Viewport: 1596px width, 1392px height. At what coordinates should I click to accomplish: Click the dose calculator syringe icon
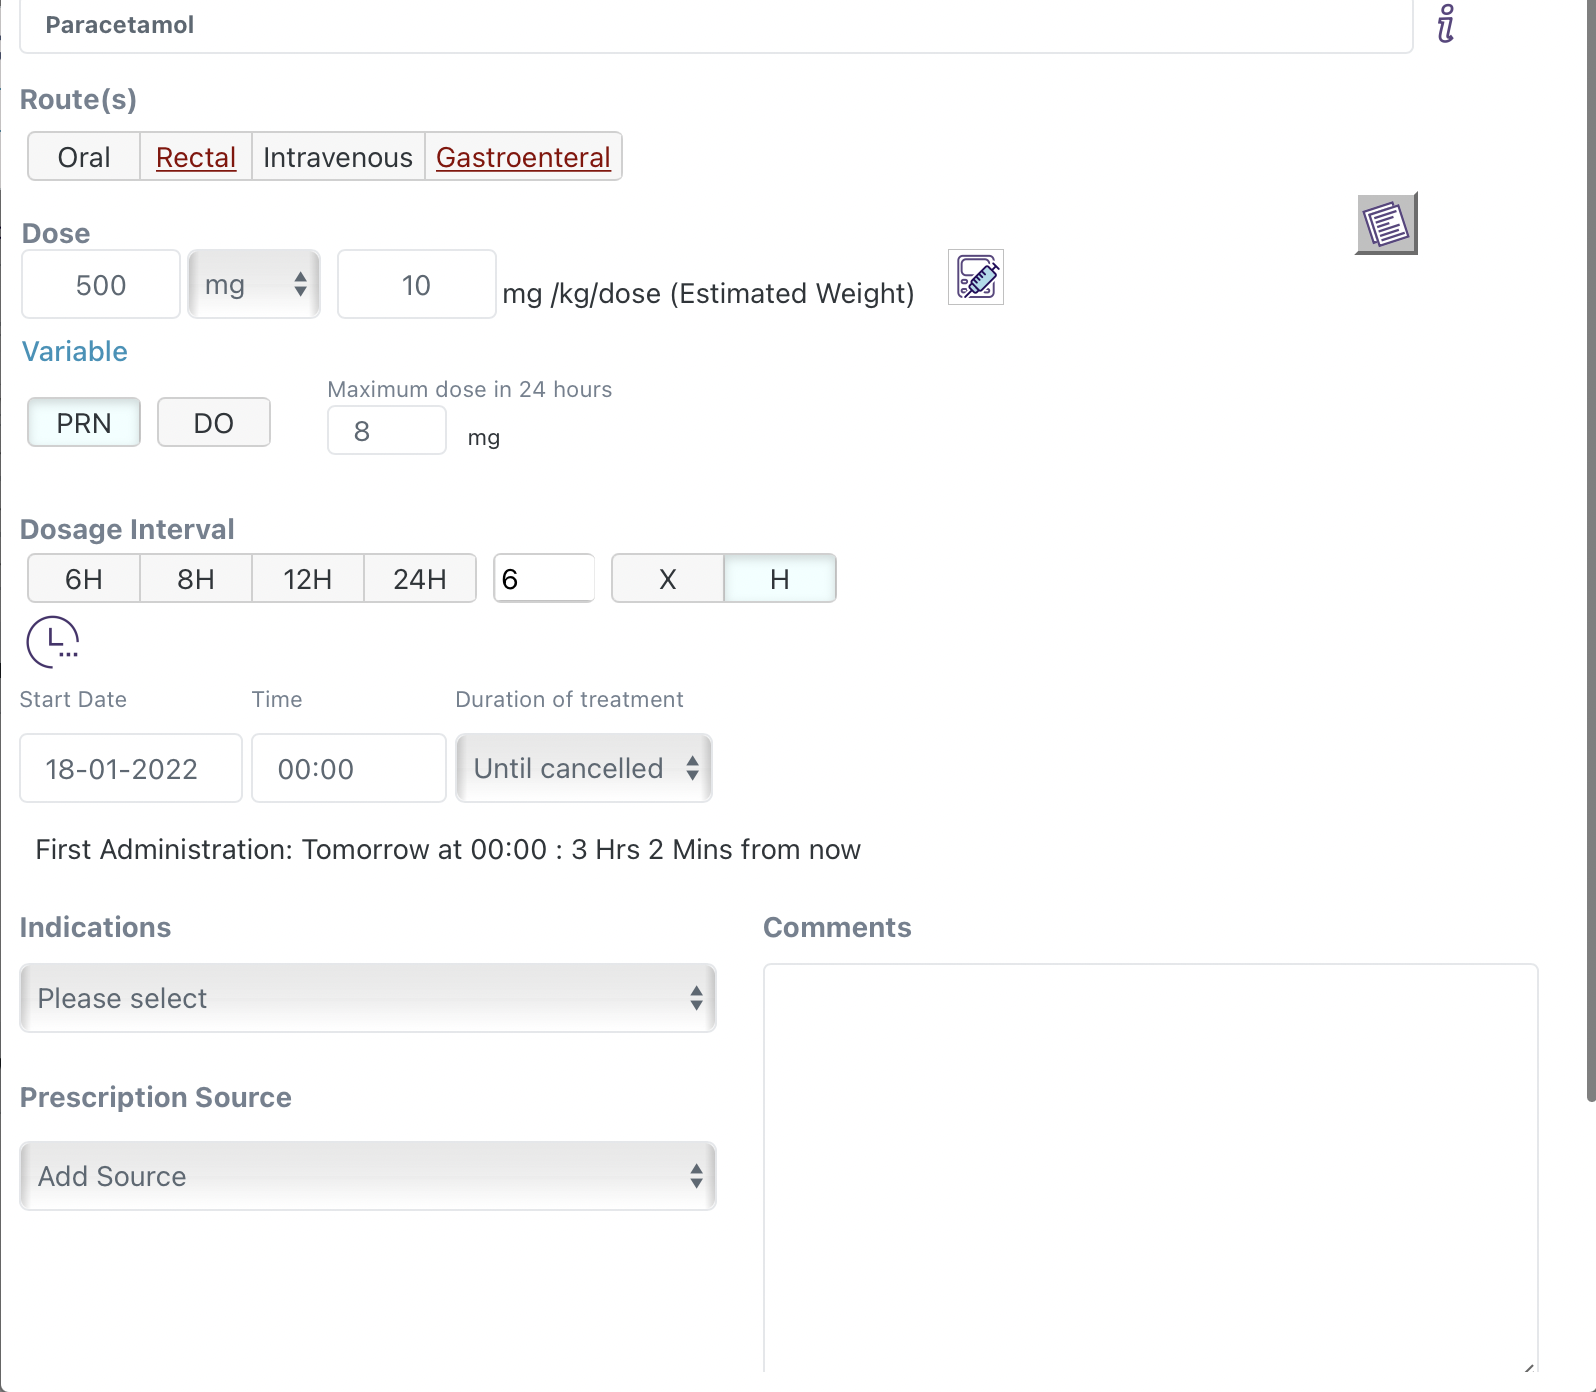[975, 277]
